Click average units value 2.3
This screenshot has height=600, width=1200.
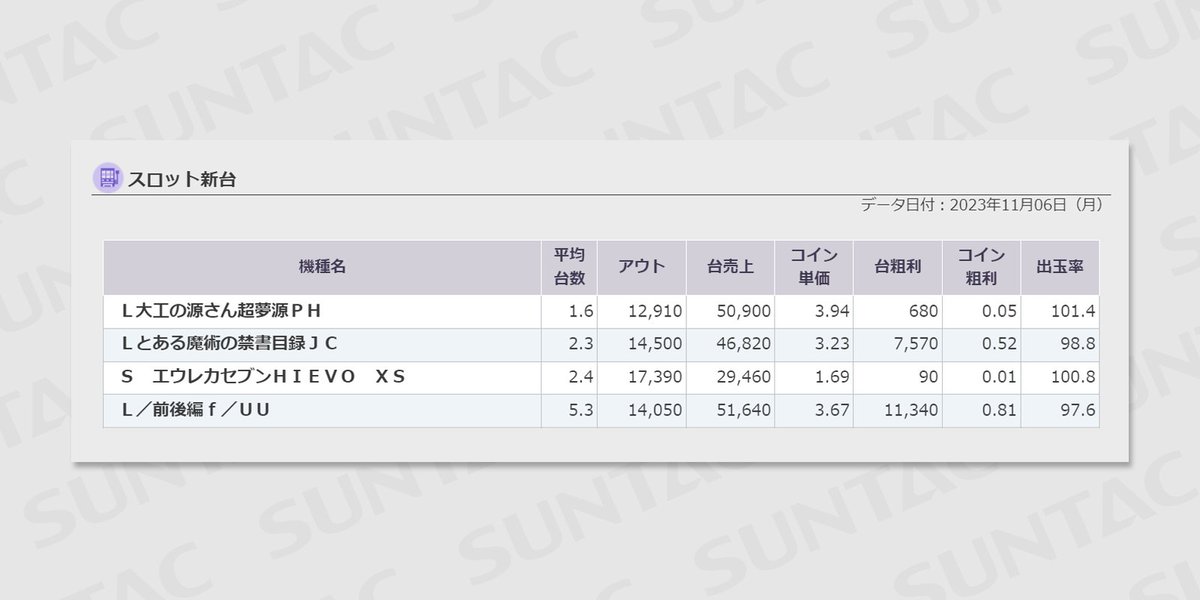point(581,344)
